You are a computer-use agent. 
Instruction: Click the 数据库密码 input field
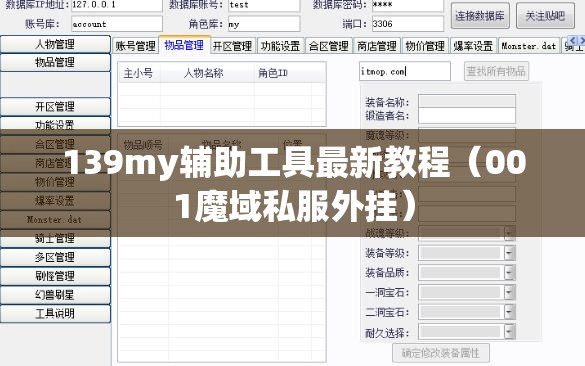pyautogui.click(x=408, y=5)
